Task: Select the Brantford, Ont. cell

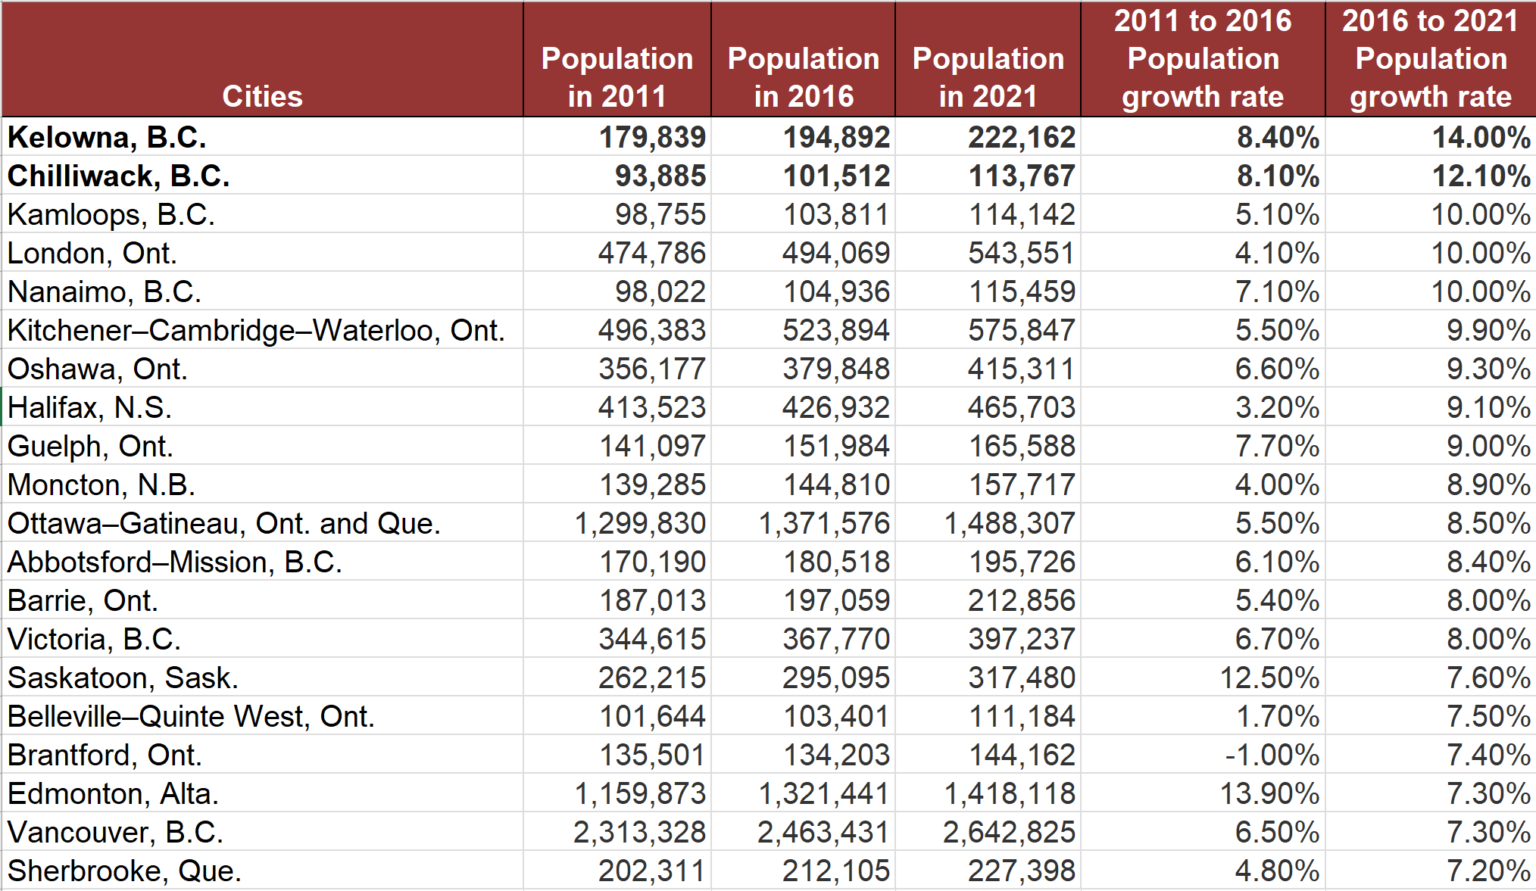Action: point(262,755)
